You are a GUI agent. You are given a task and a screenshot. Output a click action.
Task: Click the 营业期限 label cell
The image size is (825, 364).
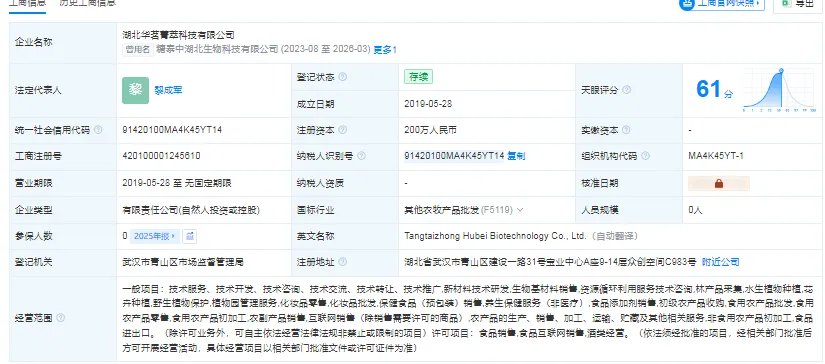[x=63, y=184]
